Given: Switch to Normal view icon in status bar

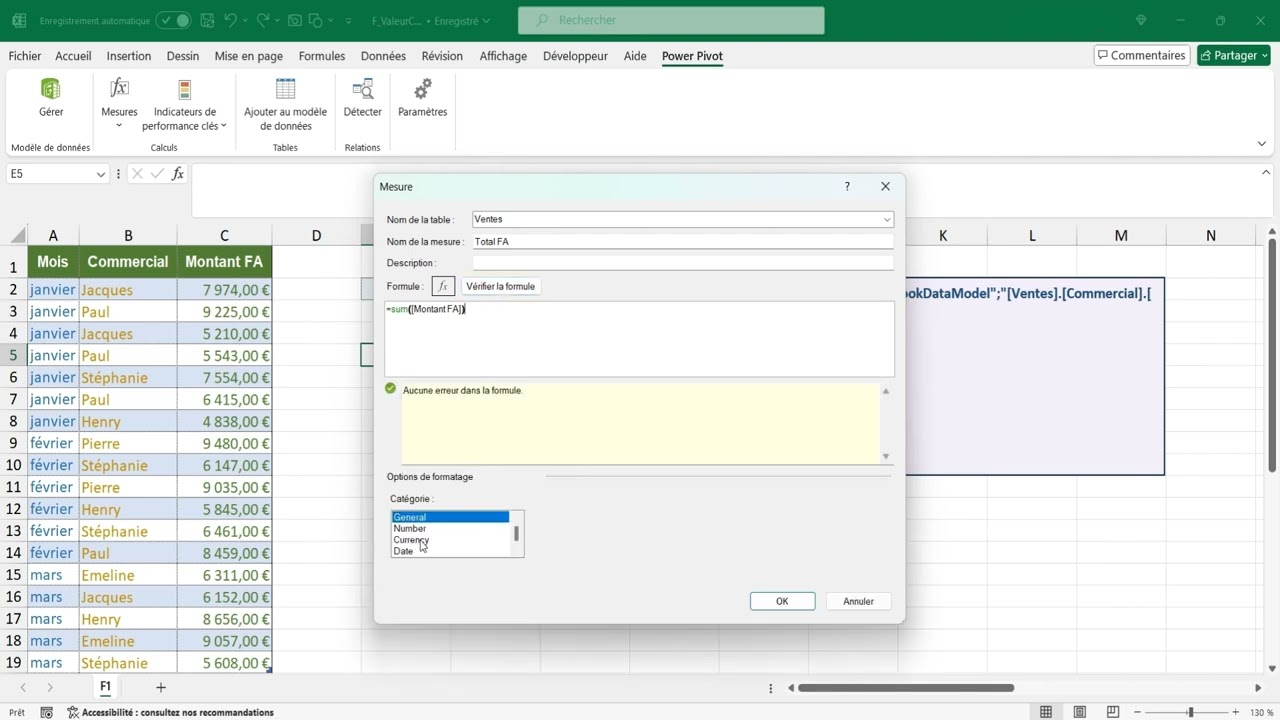Looking at the screenshot, I should click(x=1046, y=712).
